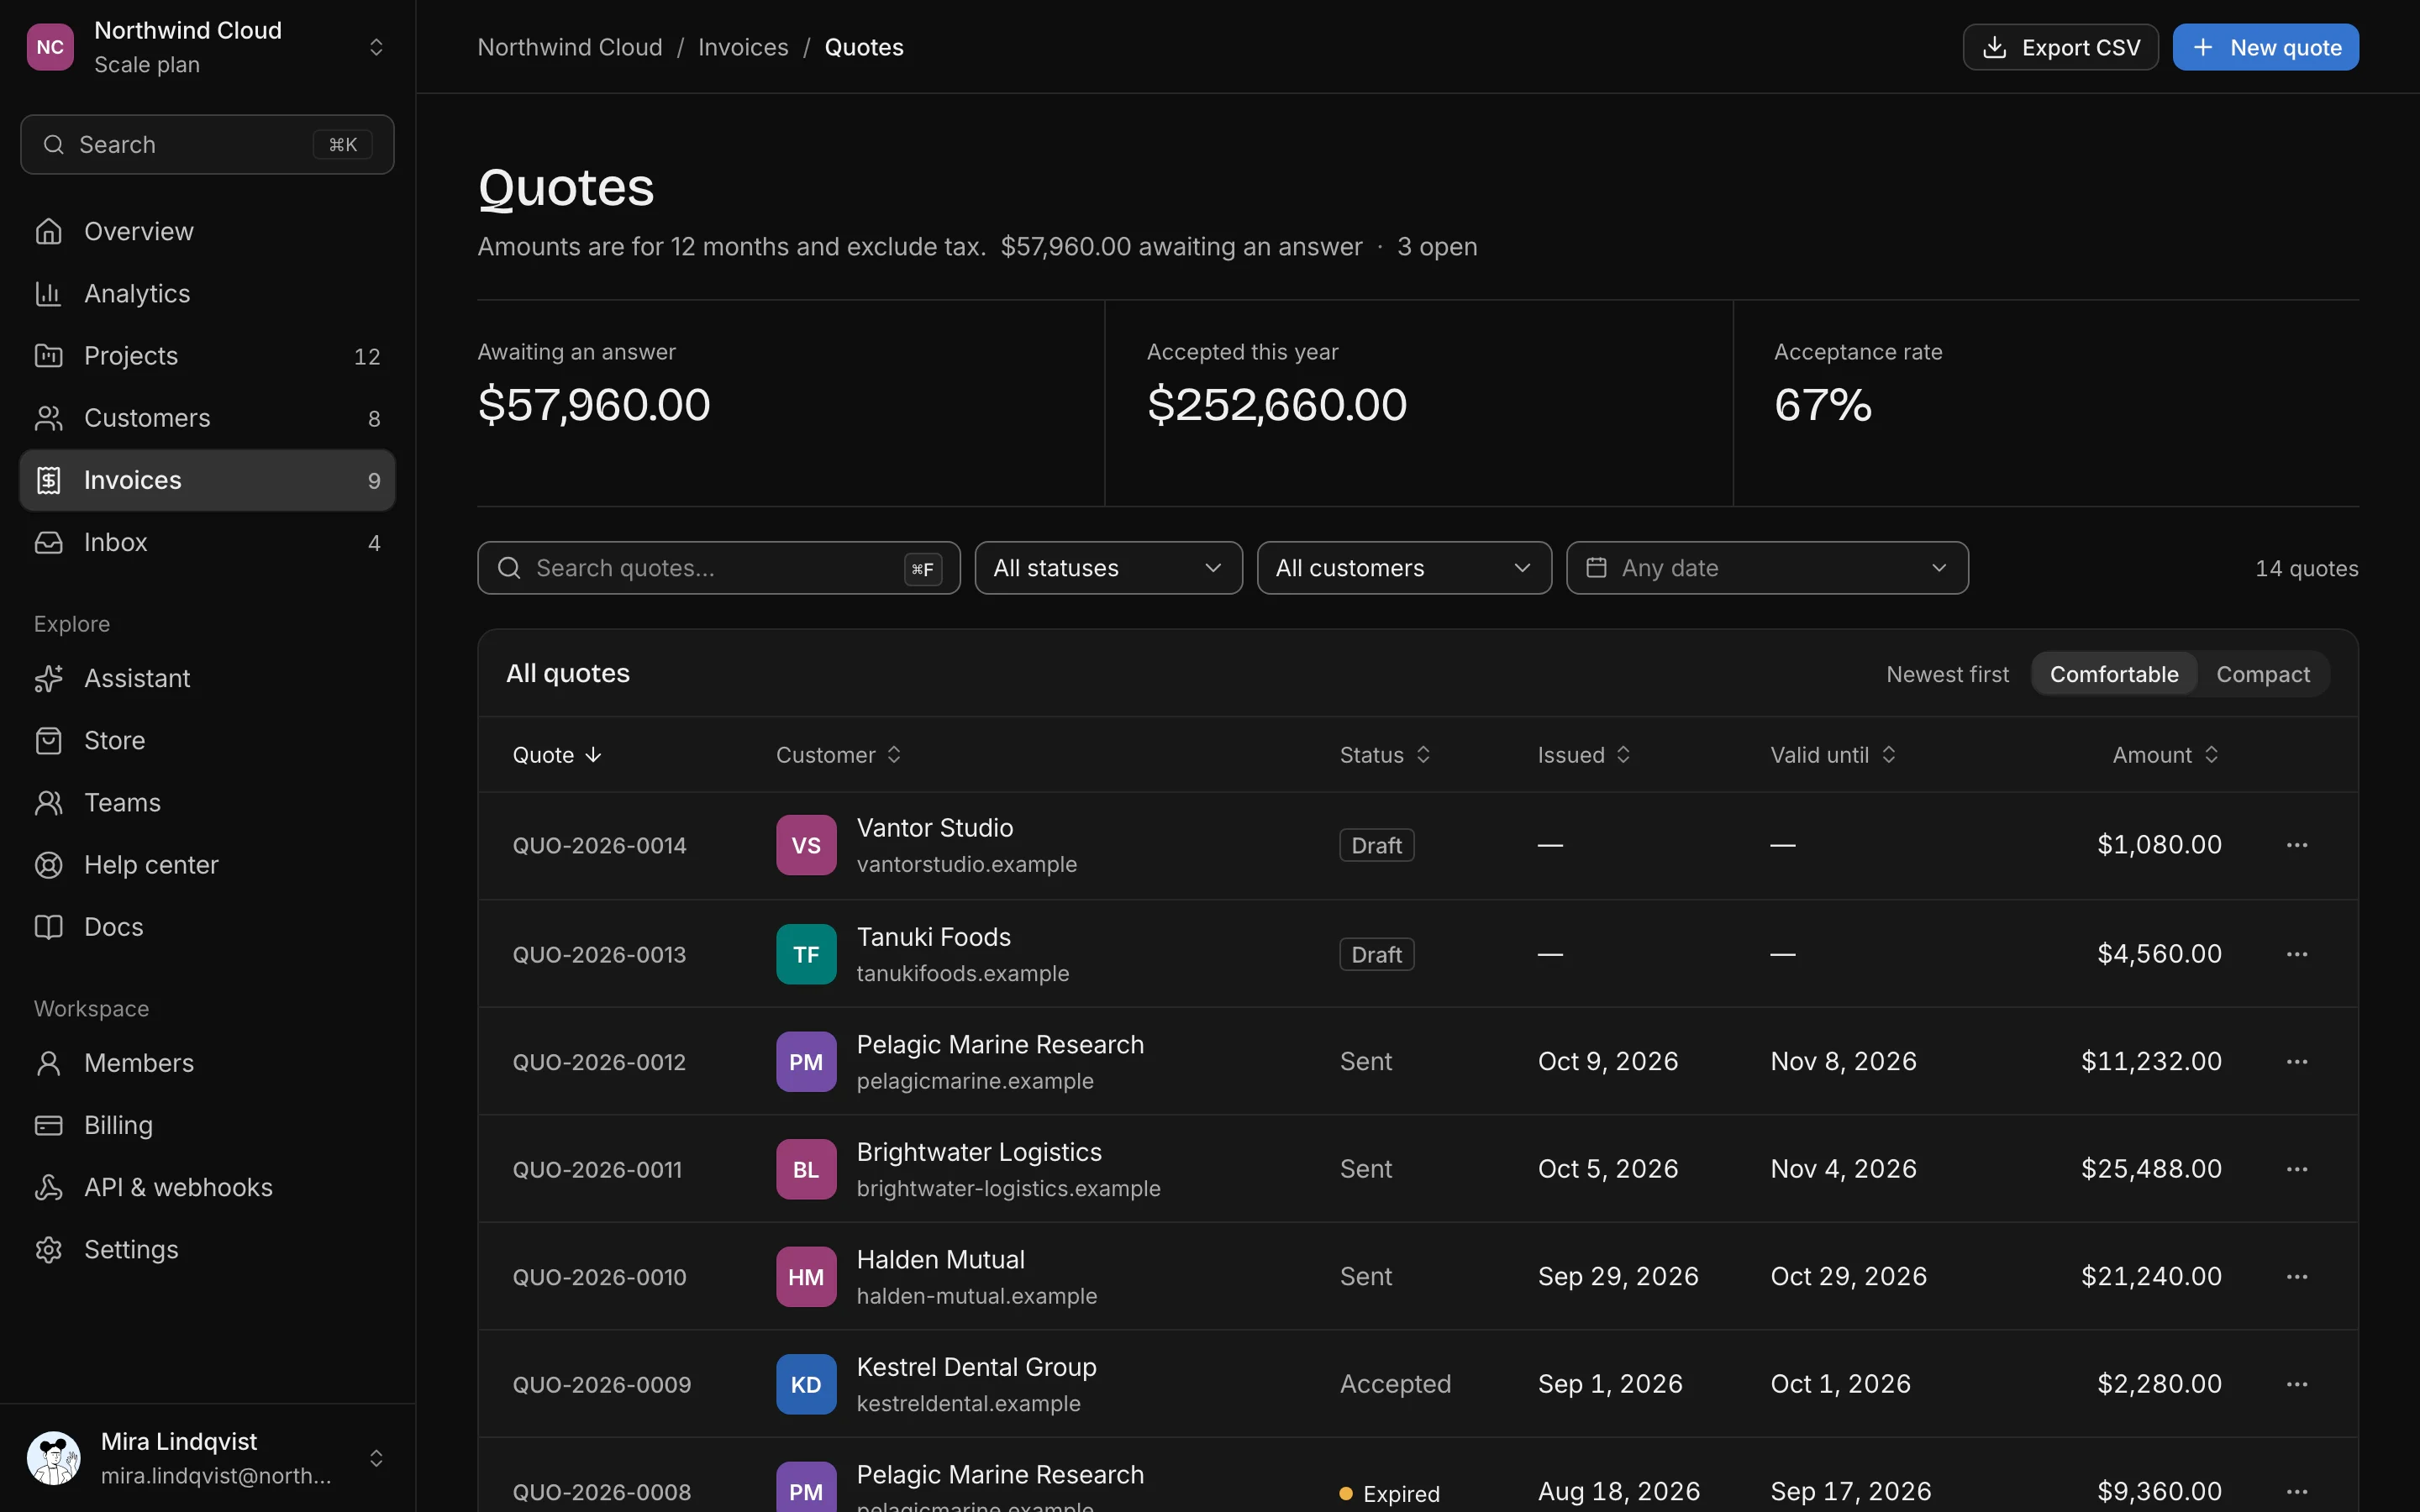Switch to Compact row density
The height and width of the screenshot is (1512, 2420).
click(x=2263, y=674)
